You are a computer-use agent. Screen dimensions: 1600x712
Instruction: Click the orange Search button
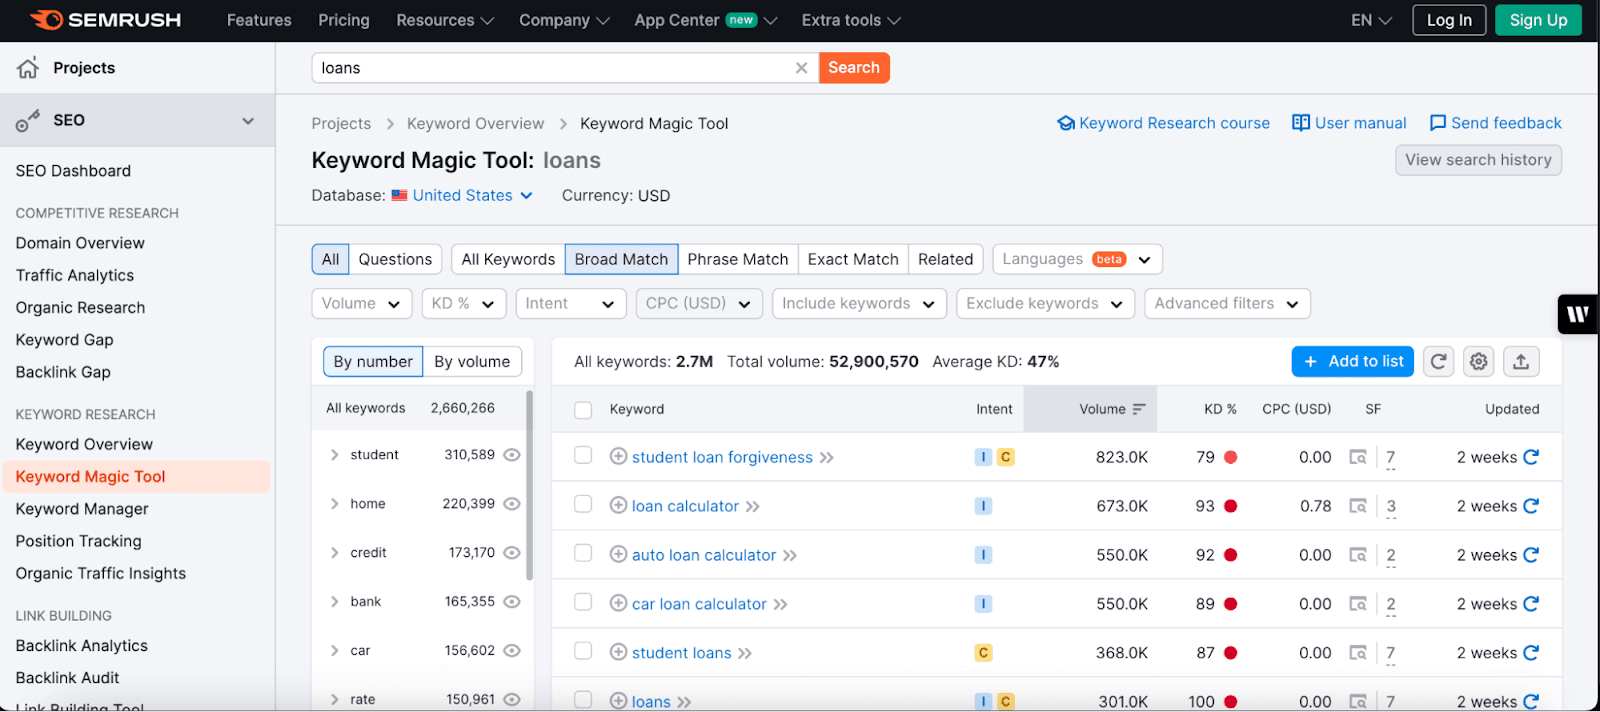854,68
